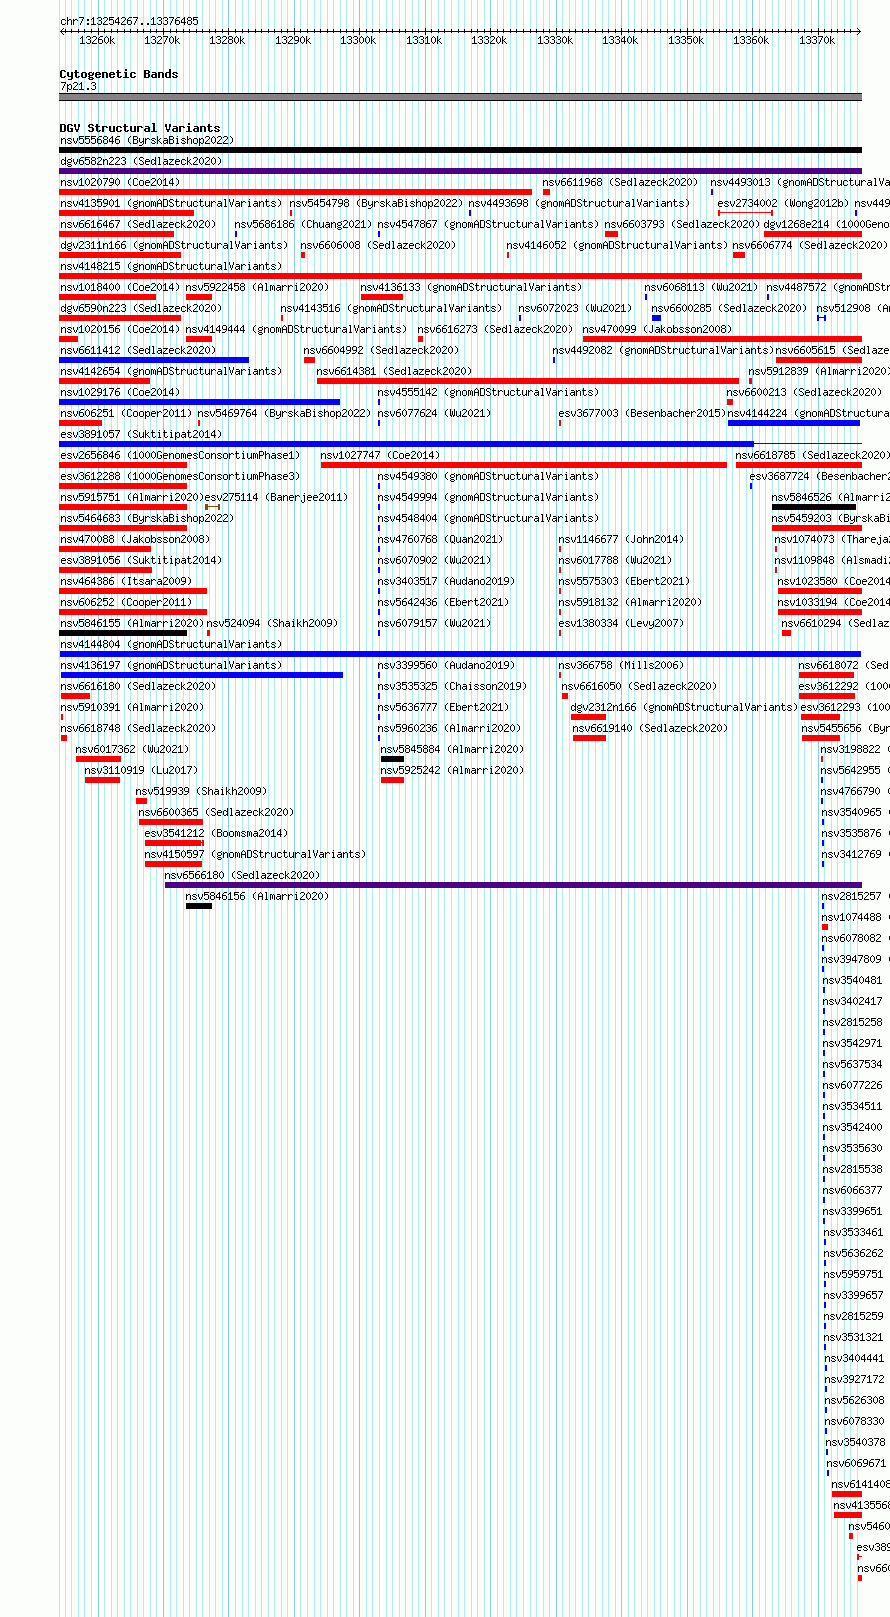Click the purple bar under nsv6566180
The height and width of the screenshot is (1617, 890).
513,884
